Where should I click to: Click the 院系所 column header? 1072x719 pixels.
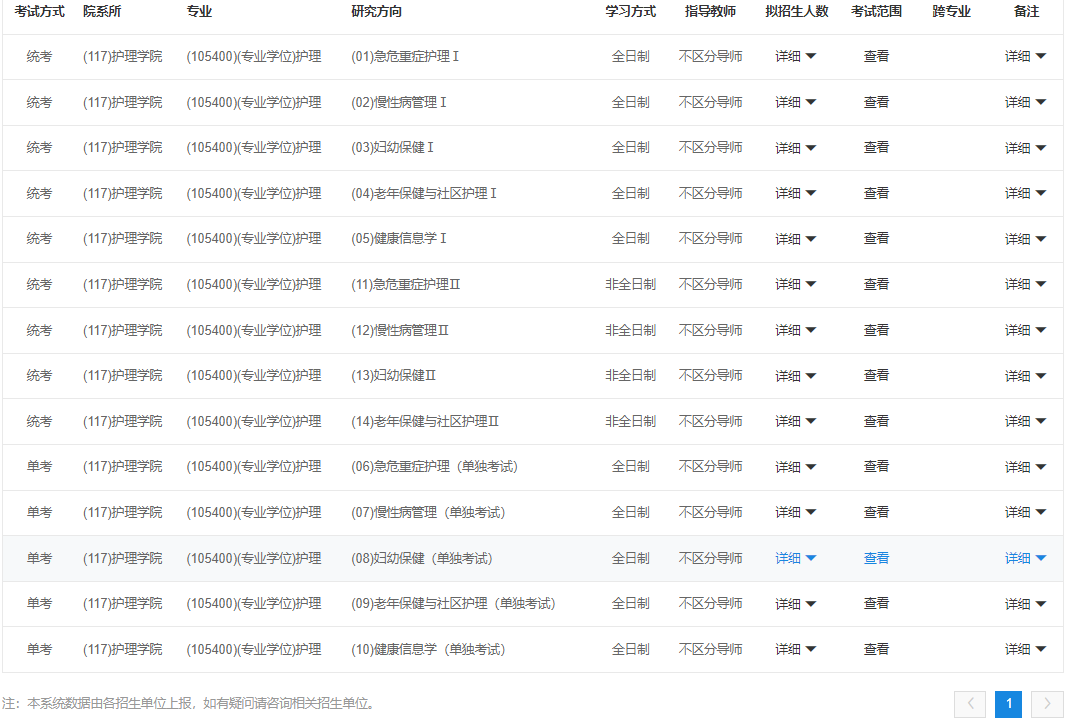[x=102, y=12]
